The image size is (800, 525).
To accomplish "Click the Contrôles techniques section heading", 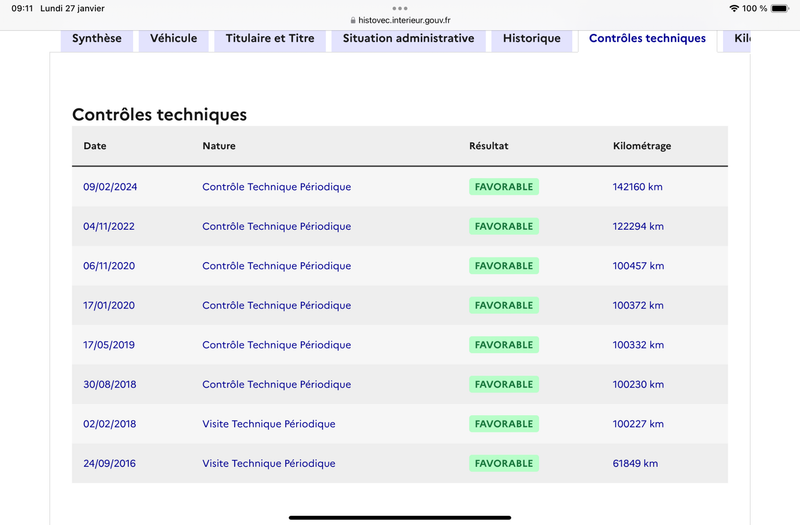I will click(x=159, y=115).
